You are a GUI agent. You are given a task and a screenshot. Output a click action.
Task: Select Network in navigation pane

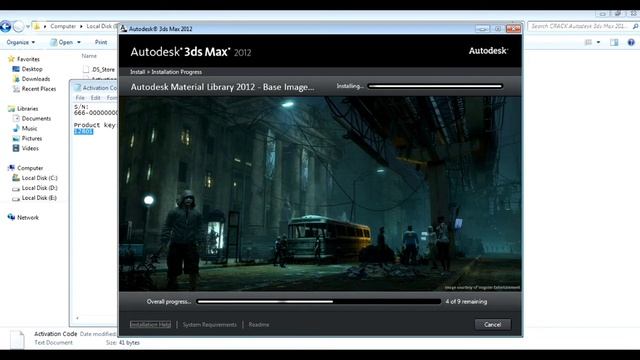click(28, 218)
